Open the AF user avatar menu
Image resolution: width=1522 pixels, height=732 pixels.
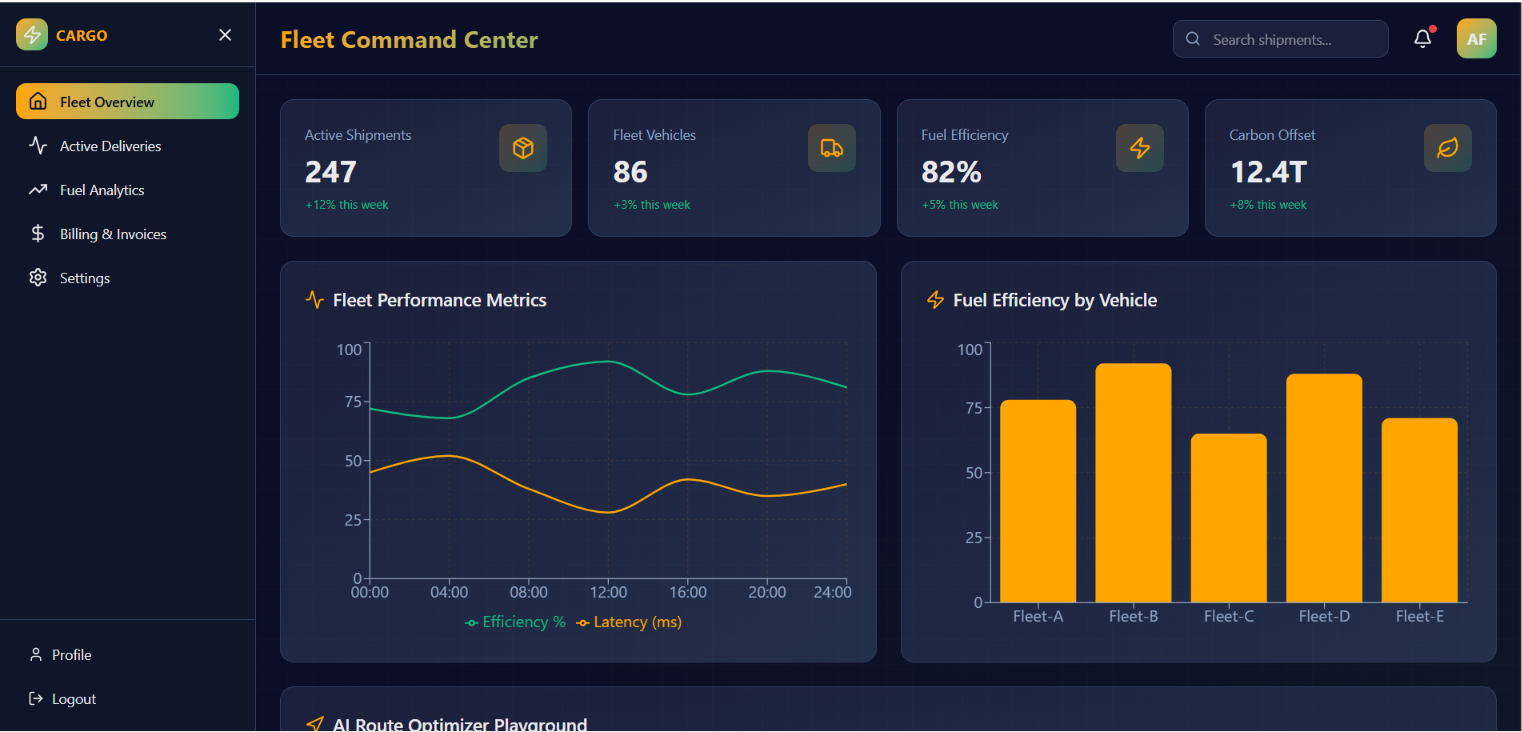click(1476, 39)
